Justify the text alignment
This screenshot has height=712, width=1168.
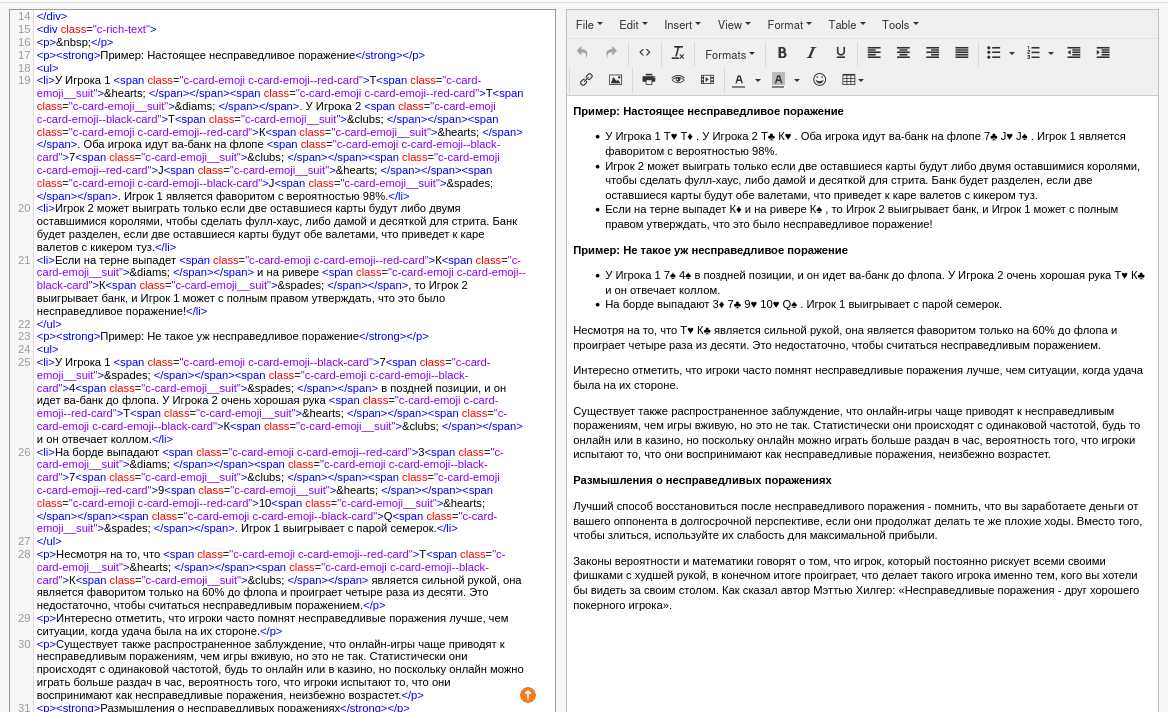(x=962, y=53)
